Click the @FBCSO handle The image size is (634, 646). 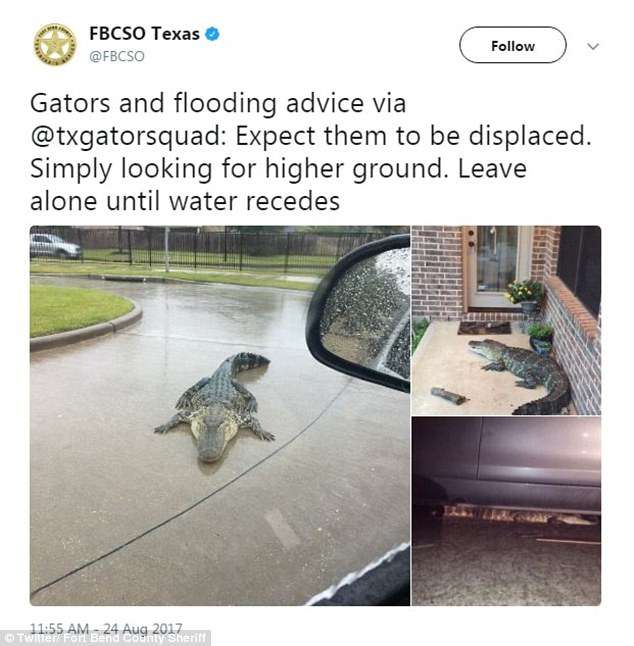117,56
